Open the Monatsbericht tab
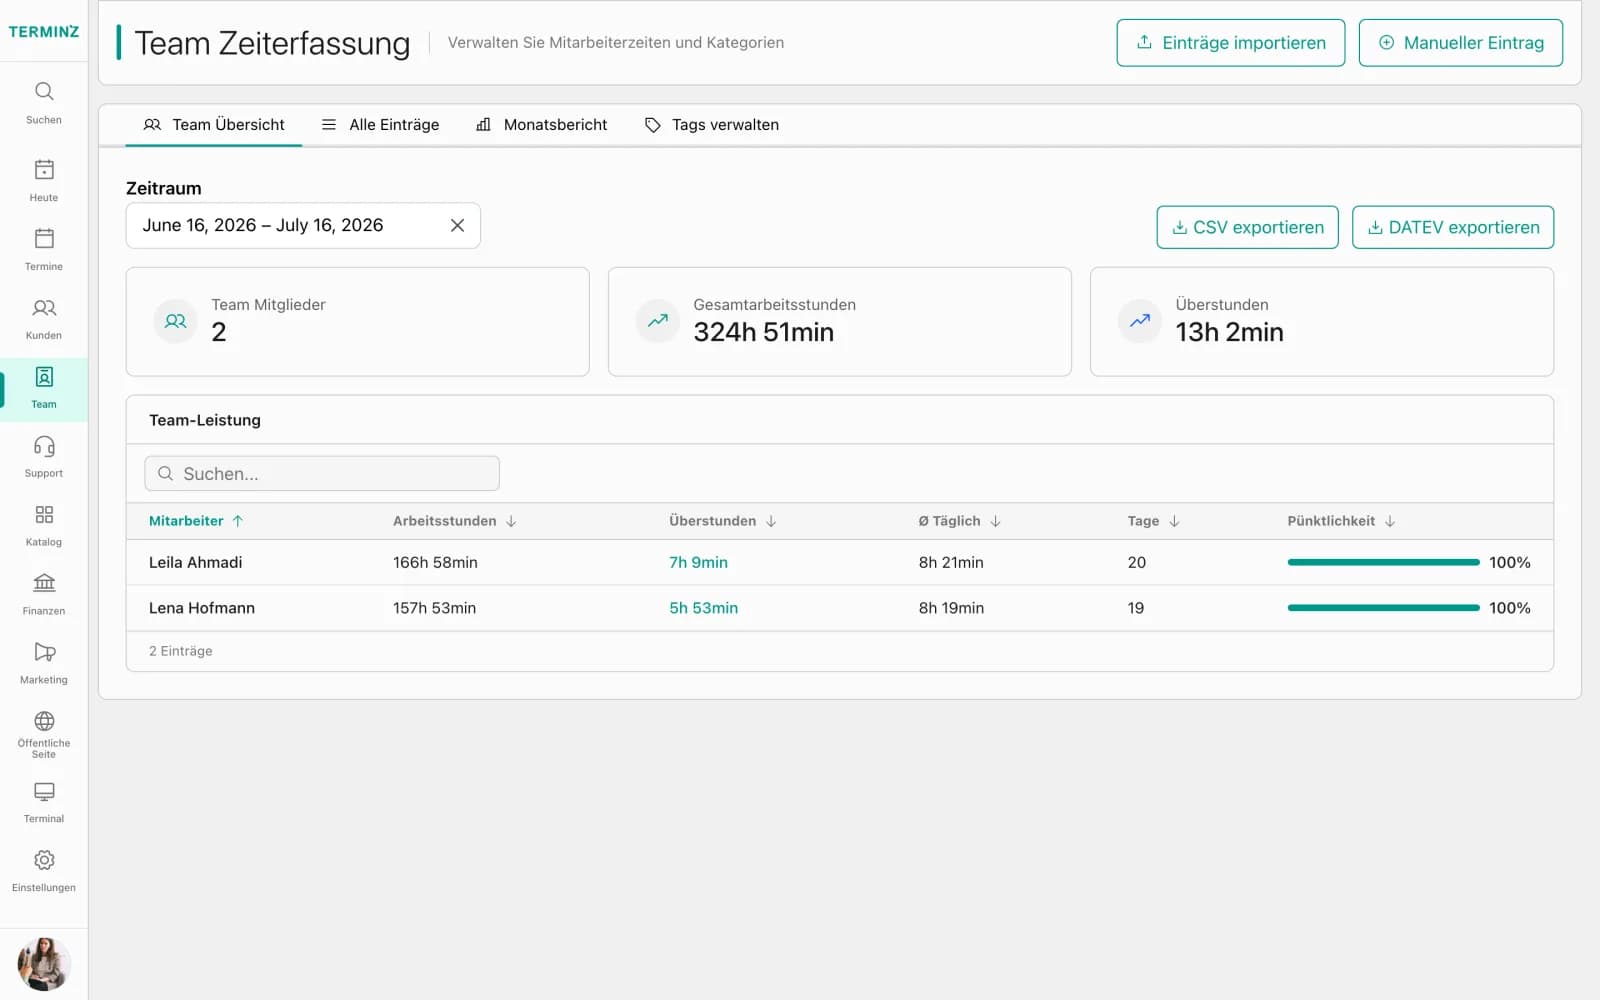 point(542,125)
